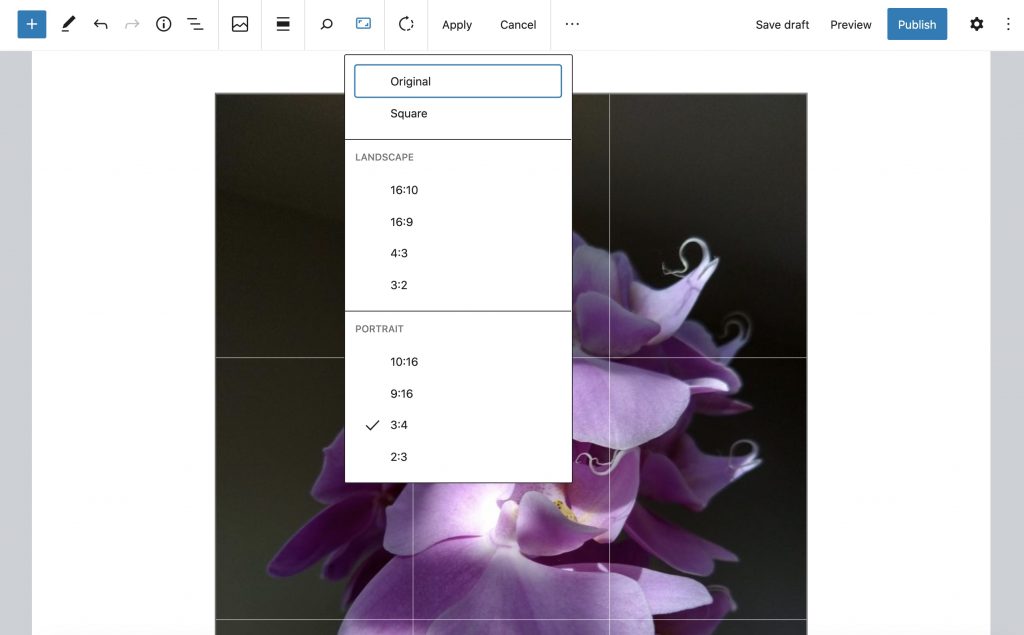
Task: Open the settings gear sidebar
Action: point(976,24)
